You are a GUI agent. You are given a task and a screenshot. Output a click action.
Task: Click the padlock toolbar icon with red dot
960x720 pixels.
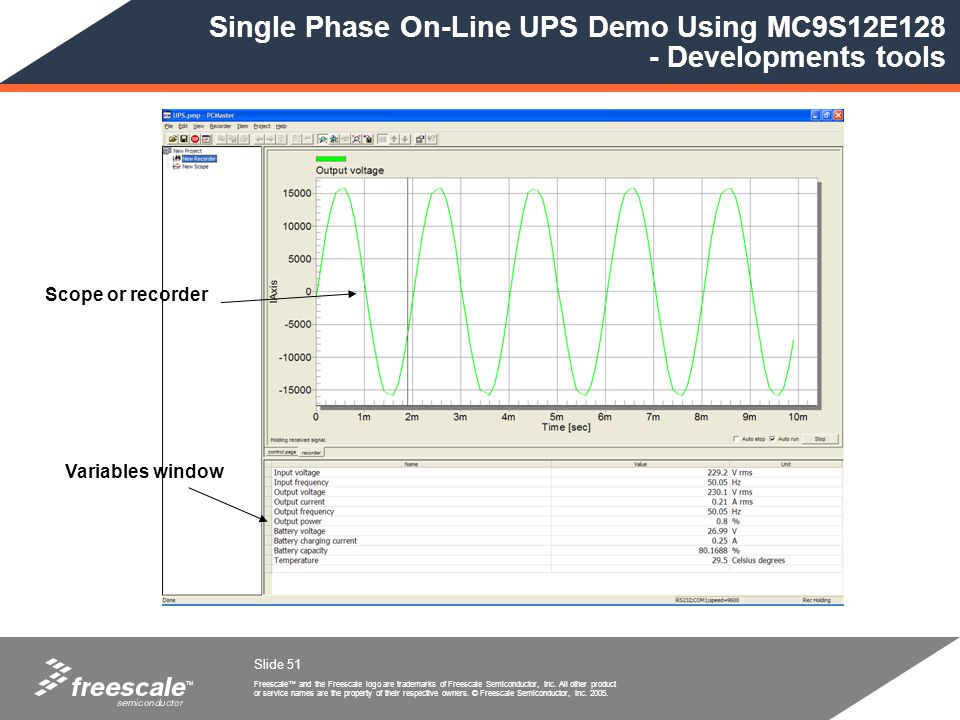pyautogui.click(x=368, y=139)
